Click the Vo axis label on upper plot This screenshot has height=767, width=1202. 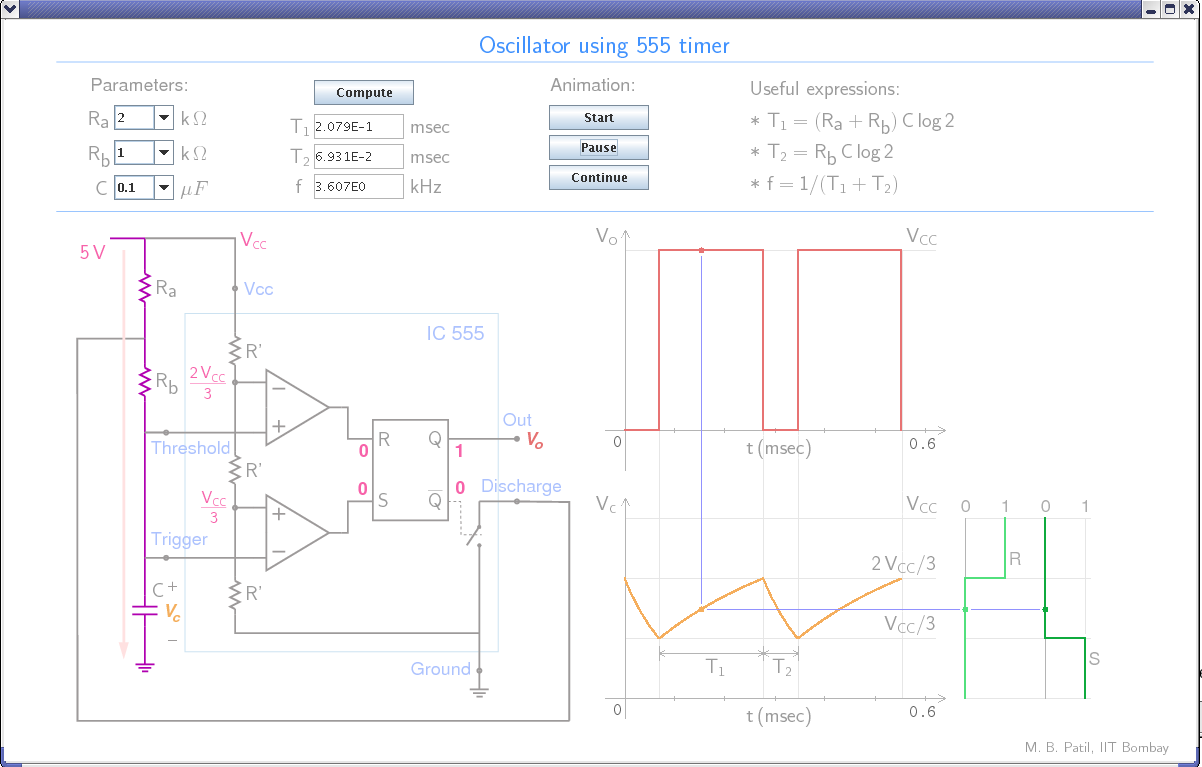point(606,237)
